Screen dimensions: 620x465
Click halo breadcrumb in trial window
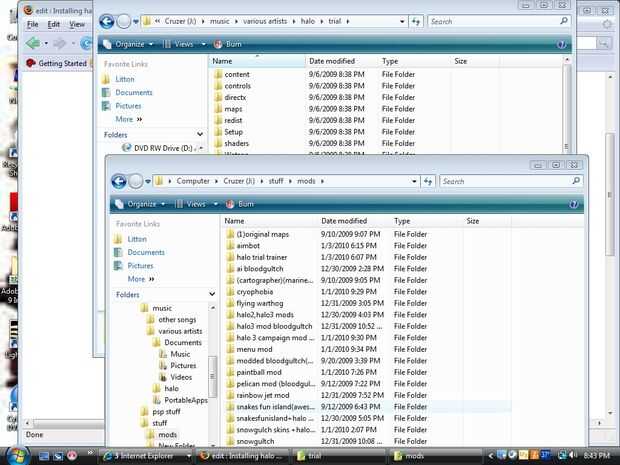(308, 21)
